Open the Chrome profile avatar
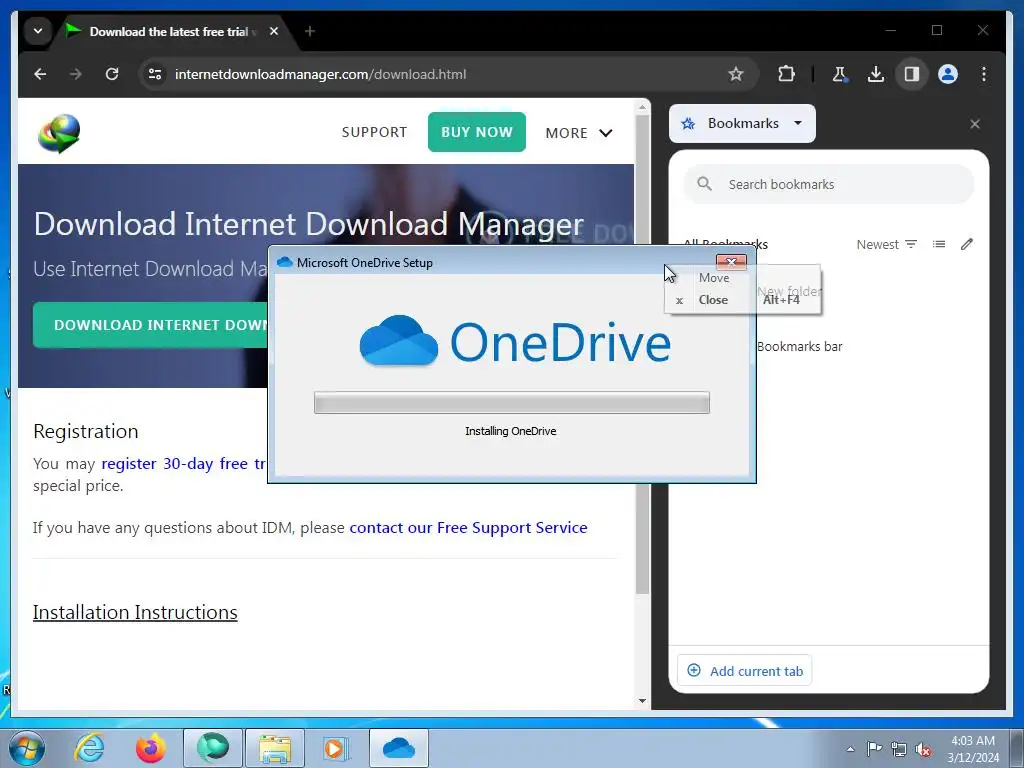Viewport: 1024px width, 768px height. click(948, 74)
